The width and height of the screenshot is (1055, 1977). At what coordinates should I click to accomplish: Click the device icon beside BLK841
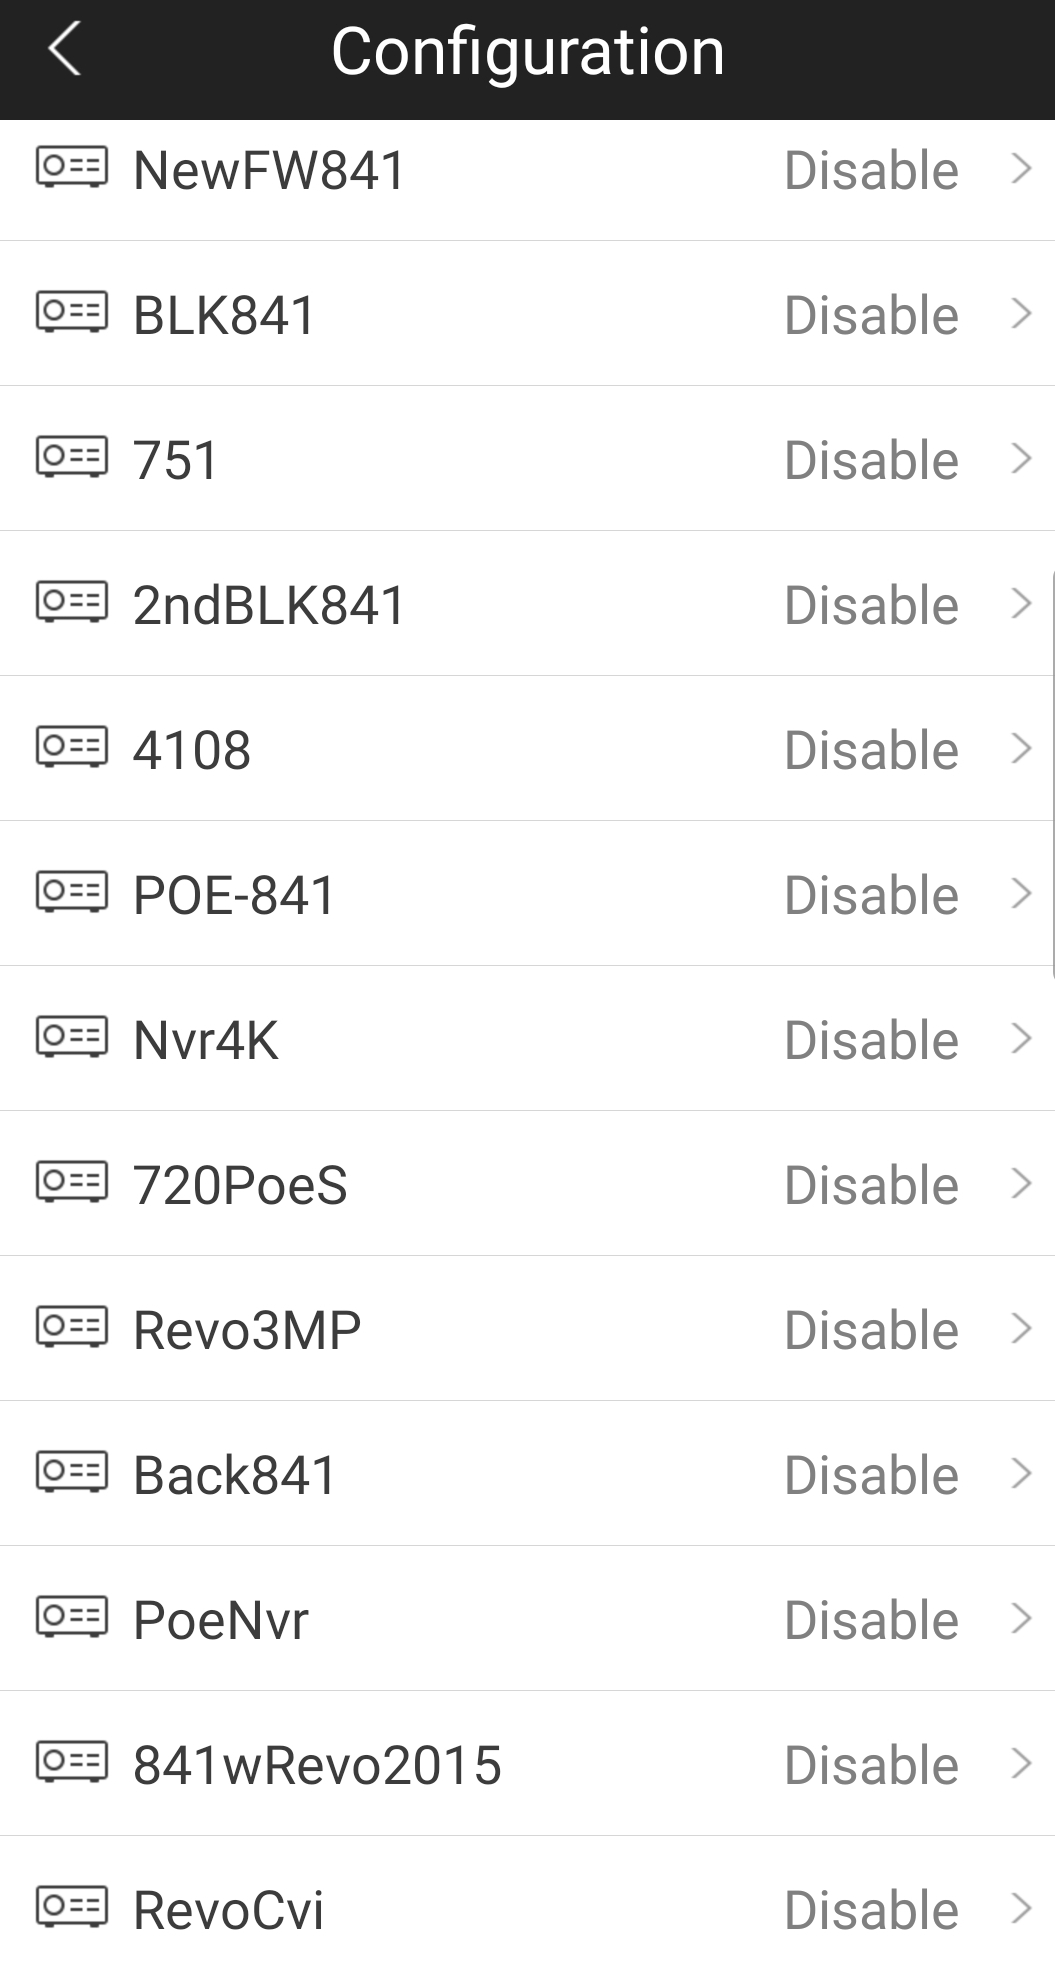click(x=72, y=312)
